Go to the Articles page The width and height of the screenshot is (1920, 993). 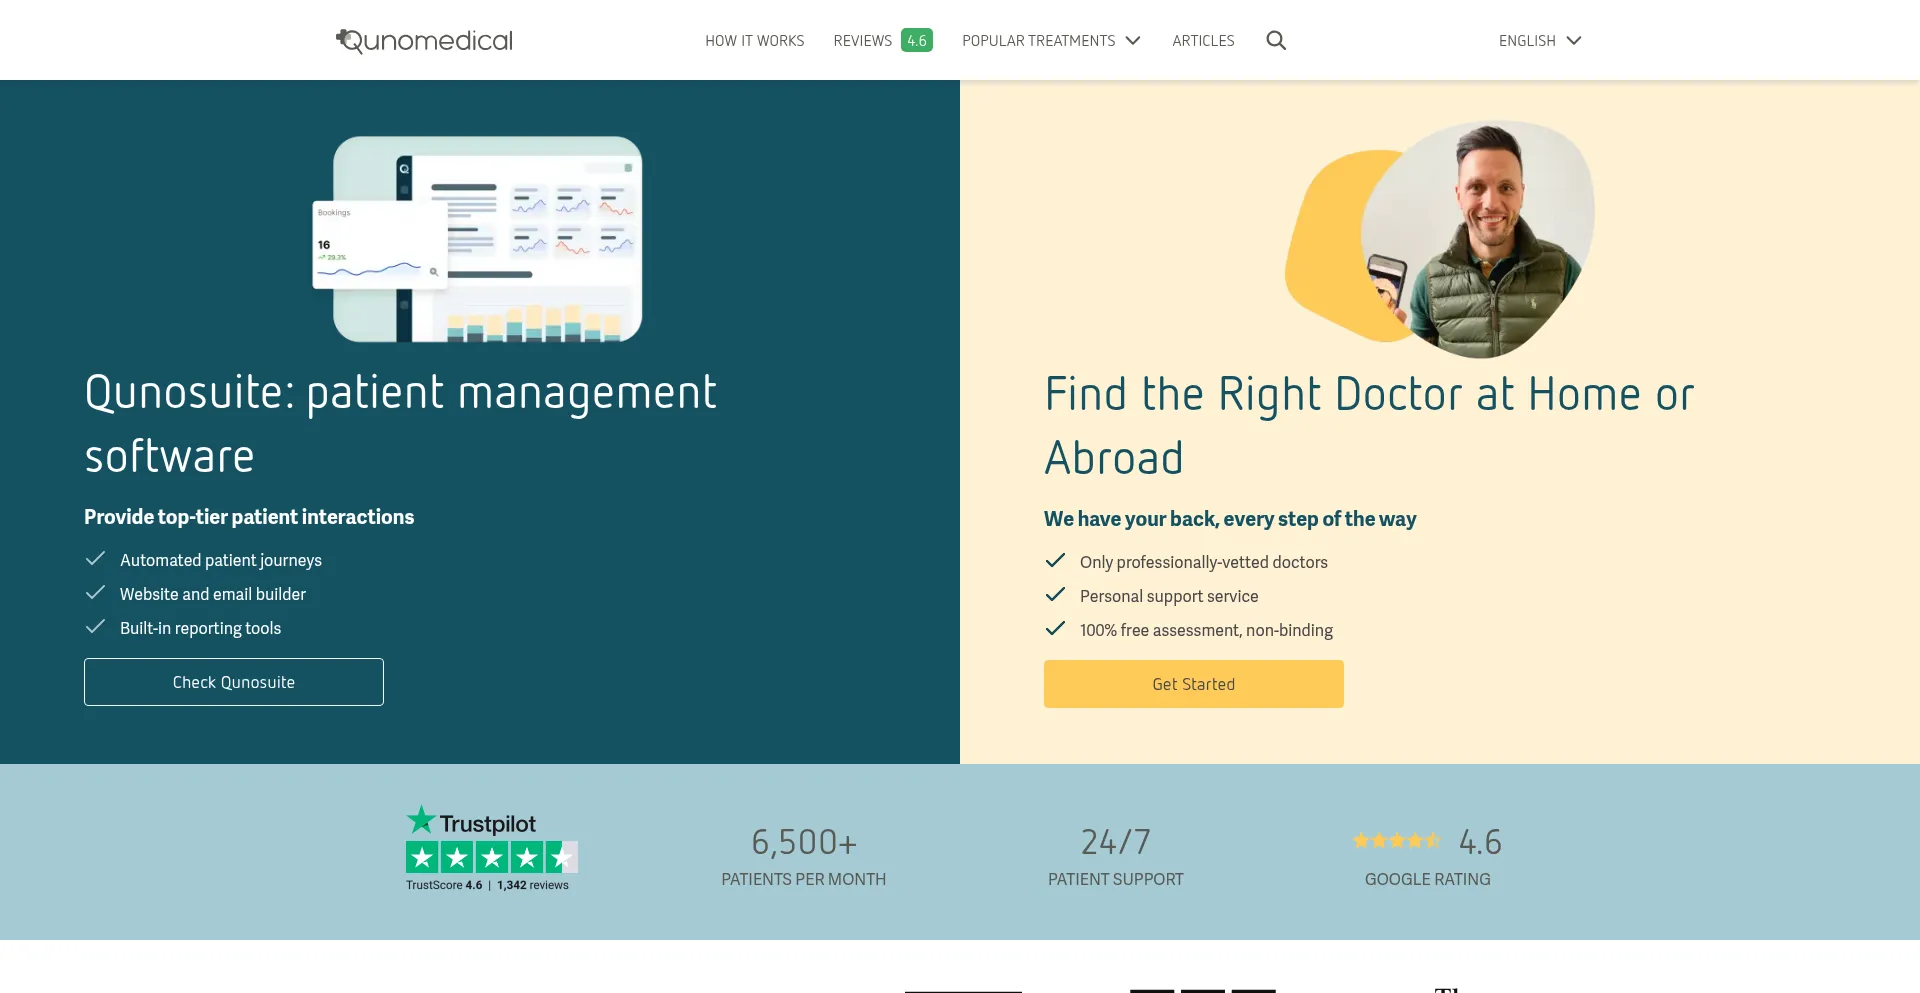tap(1203, 41)
